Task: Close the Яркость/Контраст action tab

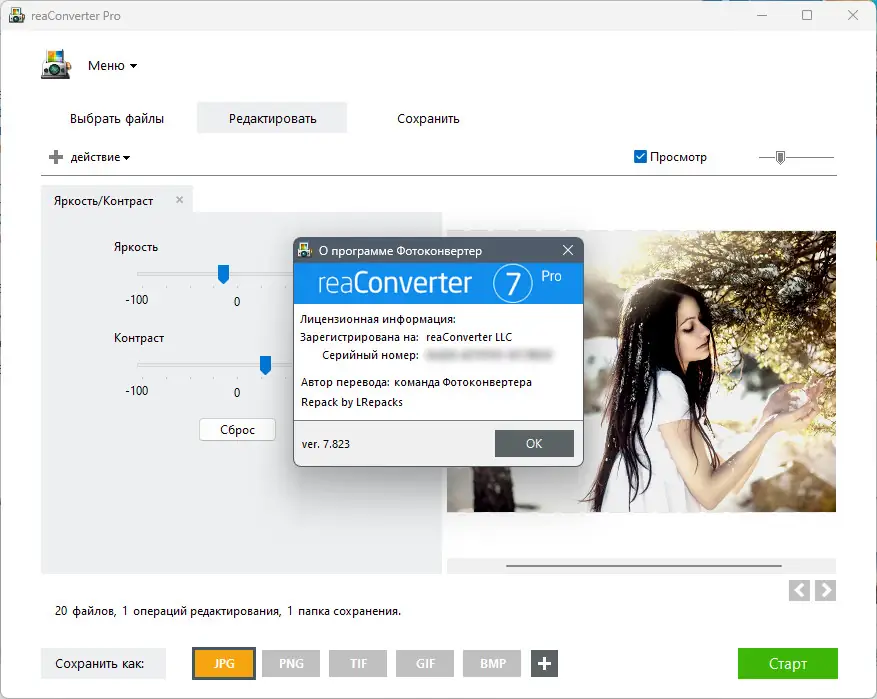Action: pos(180,200)
